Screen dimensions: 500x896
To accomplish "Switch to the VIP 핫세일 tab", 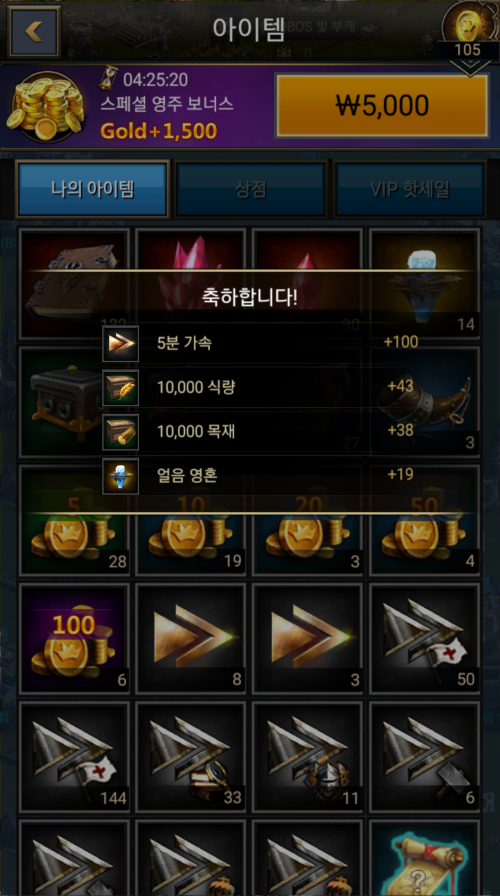I will [410, 190].
